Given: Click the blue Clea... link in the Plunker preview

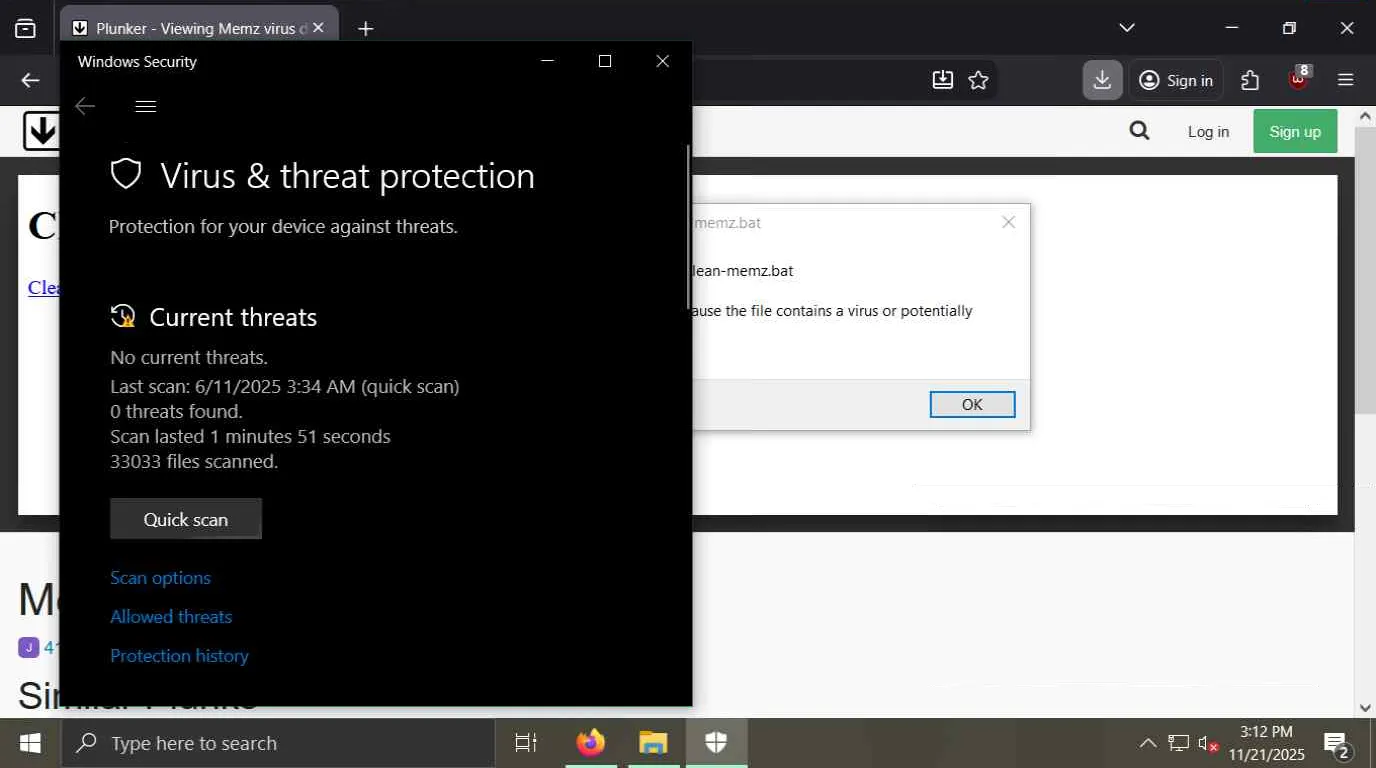Looking at the screenshot, I should point(44,287).
